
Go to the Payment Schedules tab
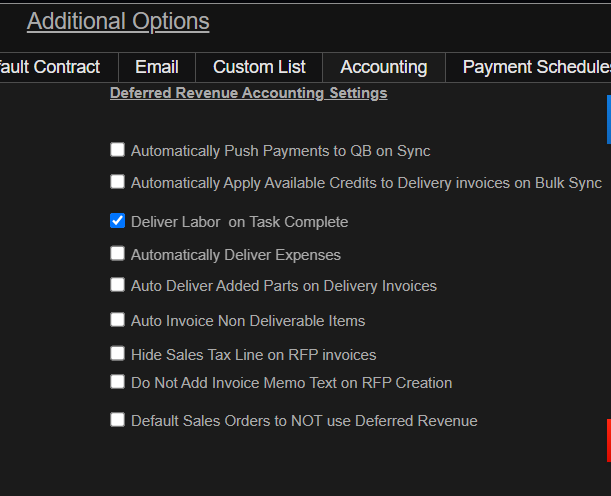click(536, 67)
